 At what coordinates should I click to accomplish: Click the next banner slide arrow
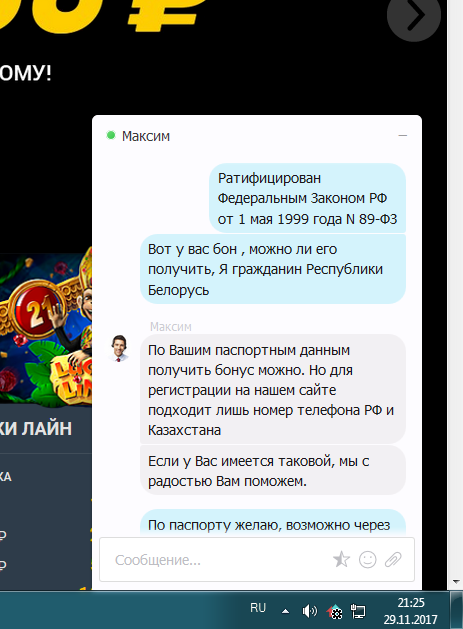click(x=414, y=16)
